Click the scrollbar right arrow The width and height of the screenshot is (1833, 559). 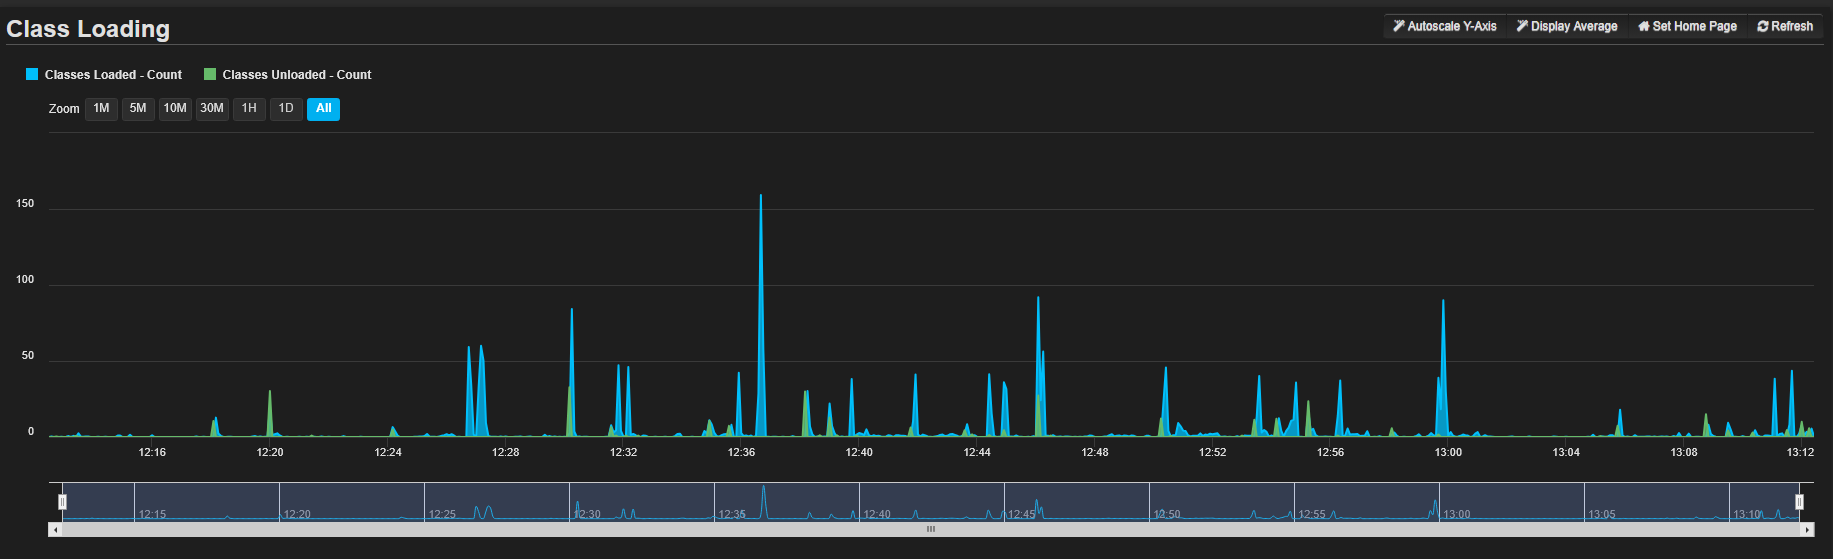pos(1807,530)
